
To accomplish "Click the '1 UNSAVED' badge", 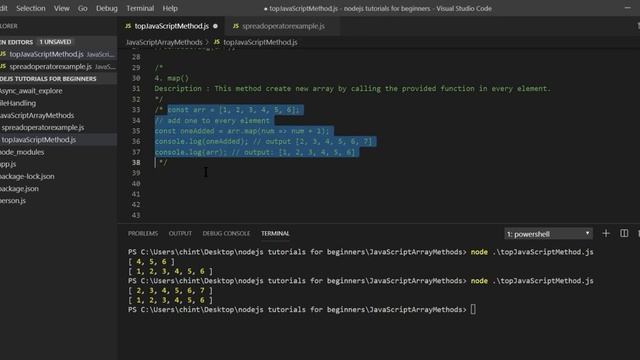I will 55,42.
